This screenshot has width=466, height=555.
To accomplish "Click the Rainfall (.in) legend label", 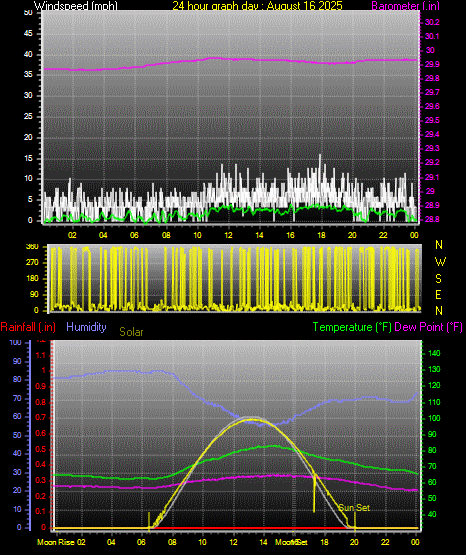I will click(x=28, y=327).
